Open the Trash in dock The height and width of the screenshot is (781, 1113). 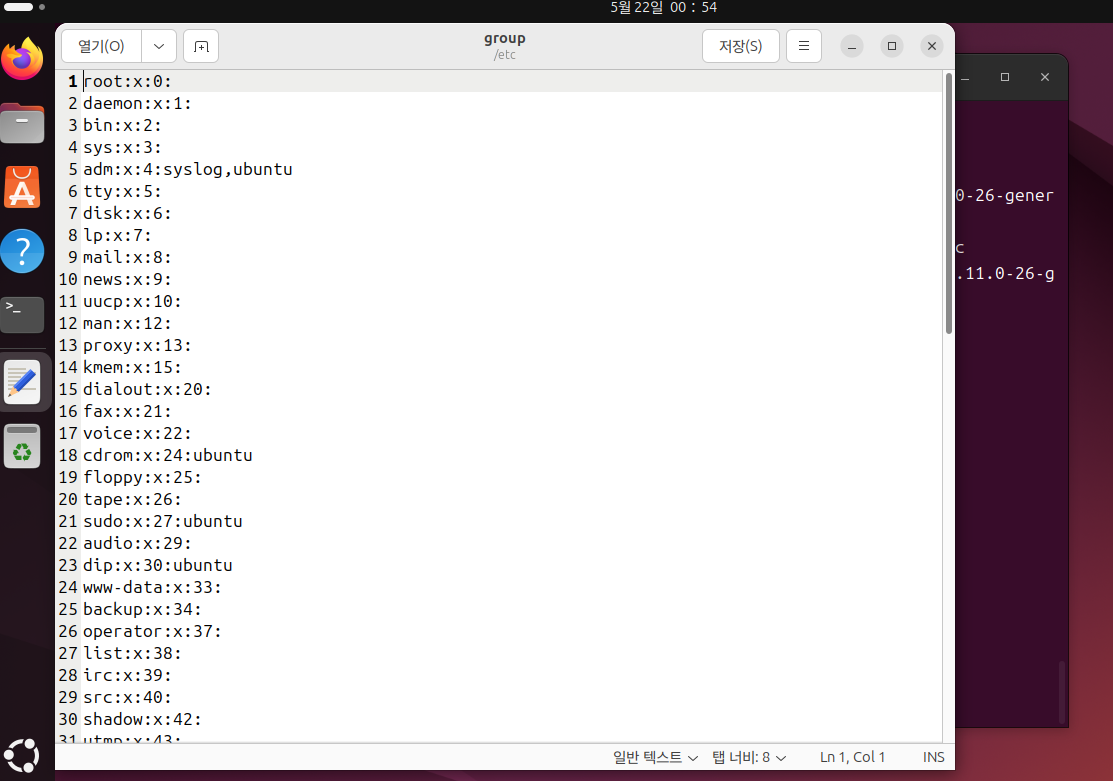pos(22,446)
